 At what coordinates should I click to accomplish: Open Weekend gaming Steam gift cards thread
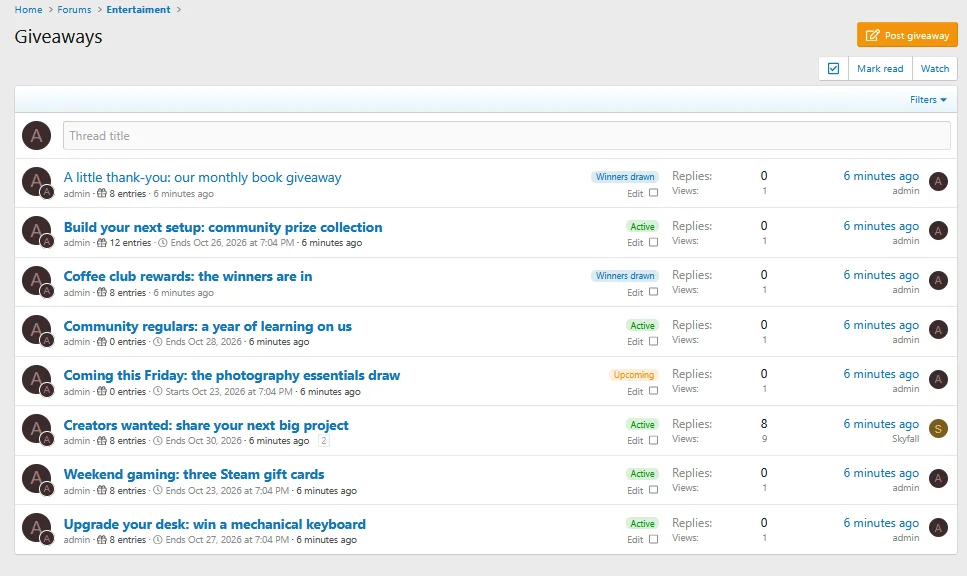tap(194, 474)
